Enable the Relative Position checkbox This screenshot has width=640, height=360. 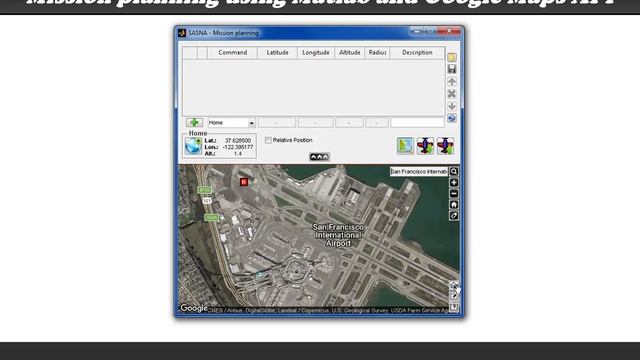click(x=268, y=140)
